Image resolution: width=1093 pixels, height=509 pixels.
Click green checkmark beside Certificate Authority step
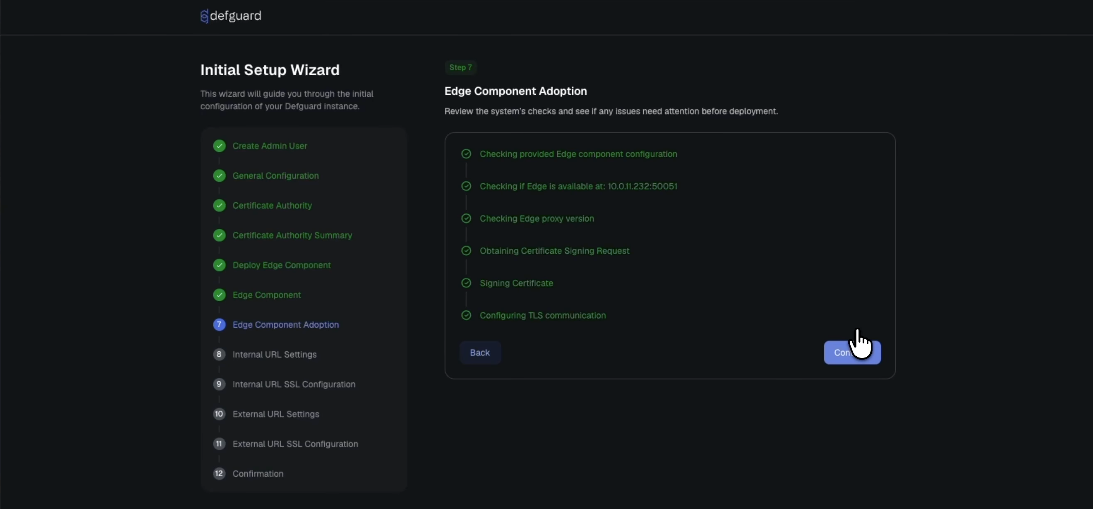[x=219, y=206]
